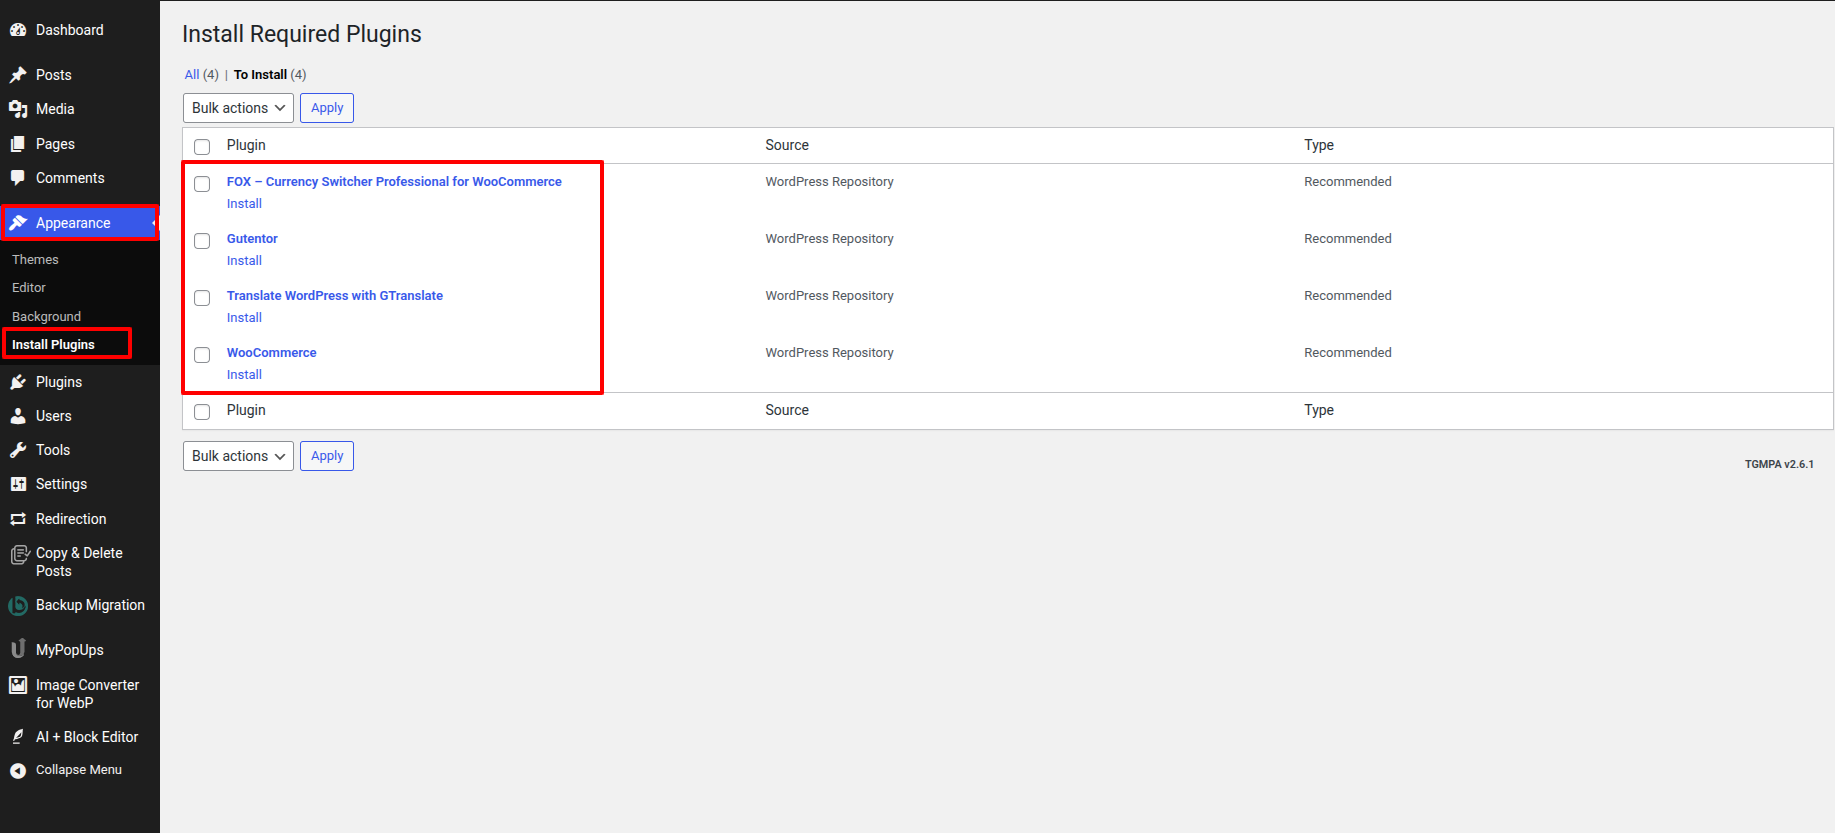Open the top Bulk actions dropdown
1835x833 pixels.
[238, 108]
